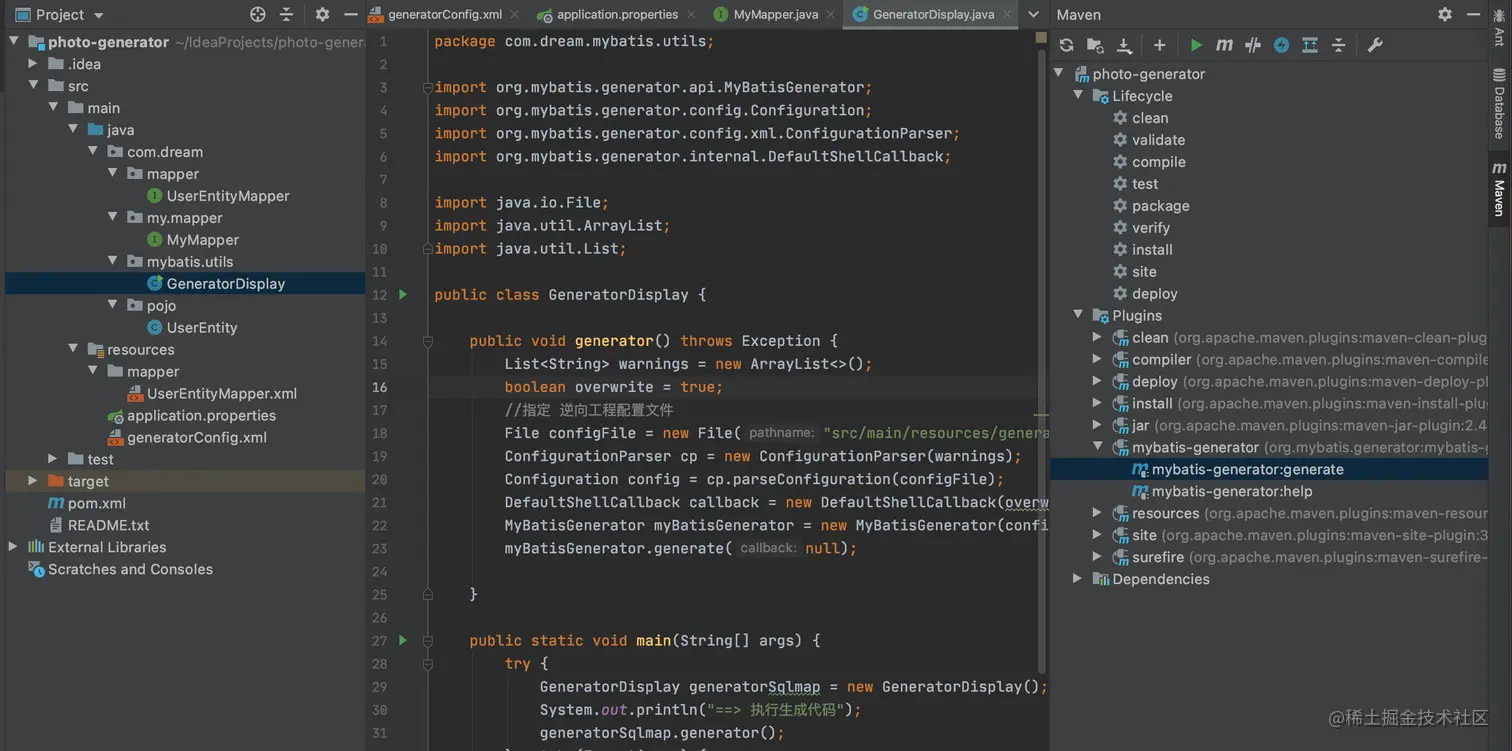Open Execute Maven Goal dialog
1512x751 pixels.
[1224, 45]
